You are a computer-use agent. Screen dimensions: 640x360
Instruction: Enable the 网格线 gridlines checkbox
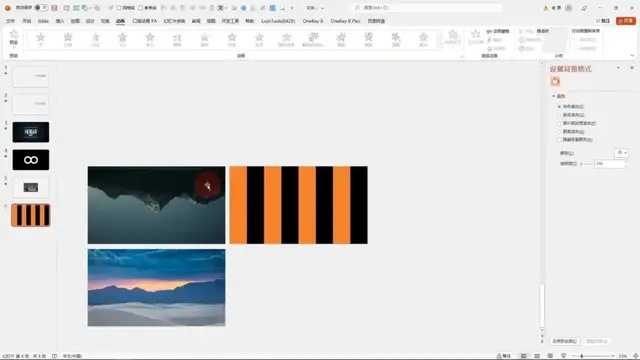119,8
